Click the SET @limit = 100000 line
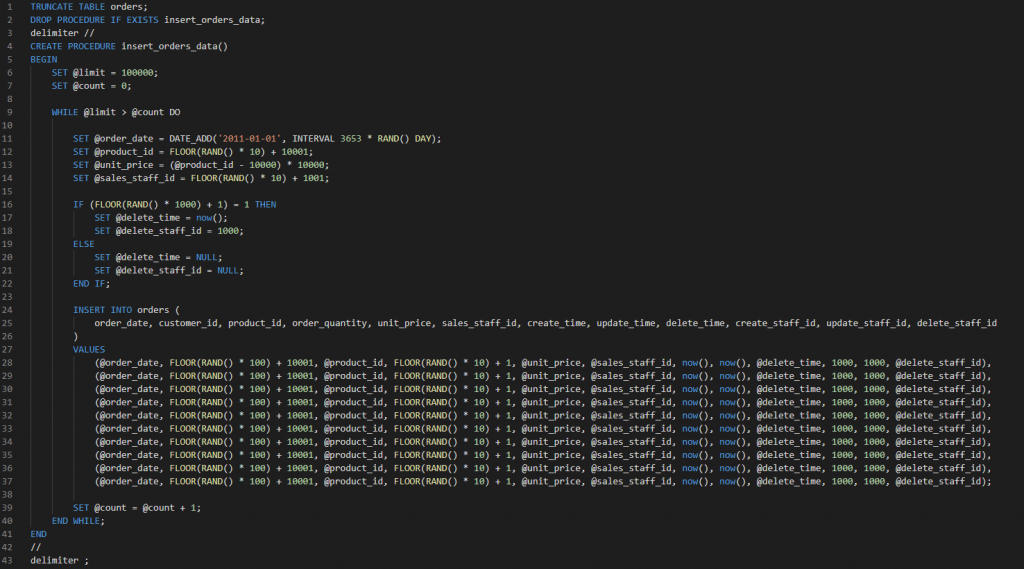 pos(105,72)
